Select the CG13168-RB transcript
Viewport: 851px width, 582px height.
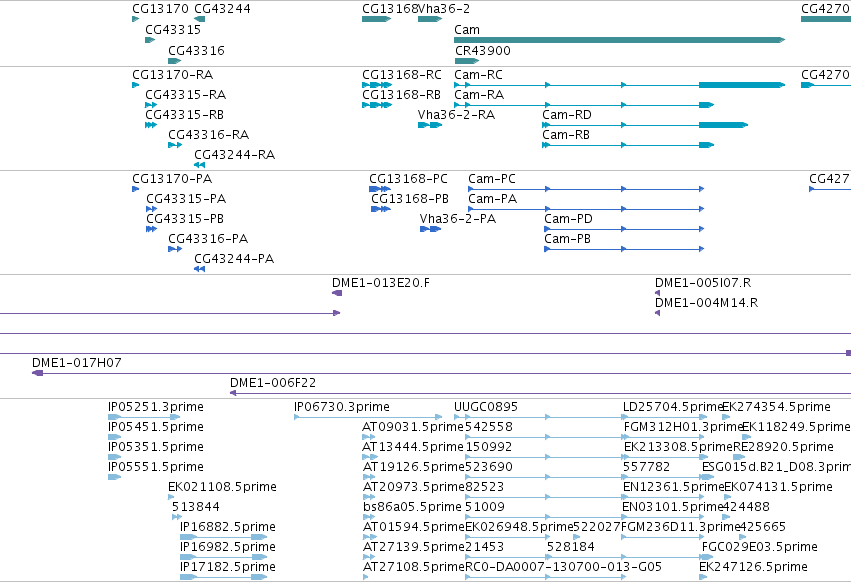click(x=377, y=105)
